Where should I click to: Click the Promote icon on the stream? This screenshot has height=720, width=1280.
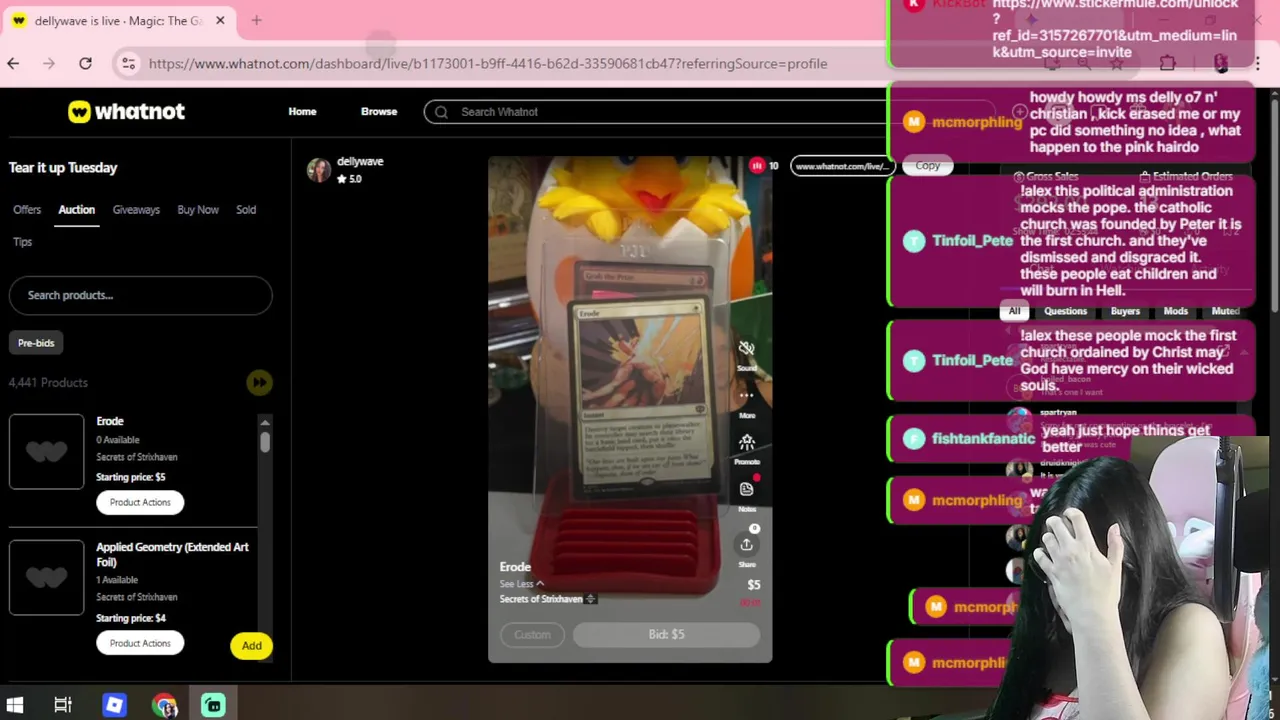click(746, 442)
